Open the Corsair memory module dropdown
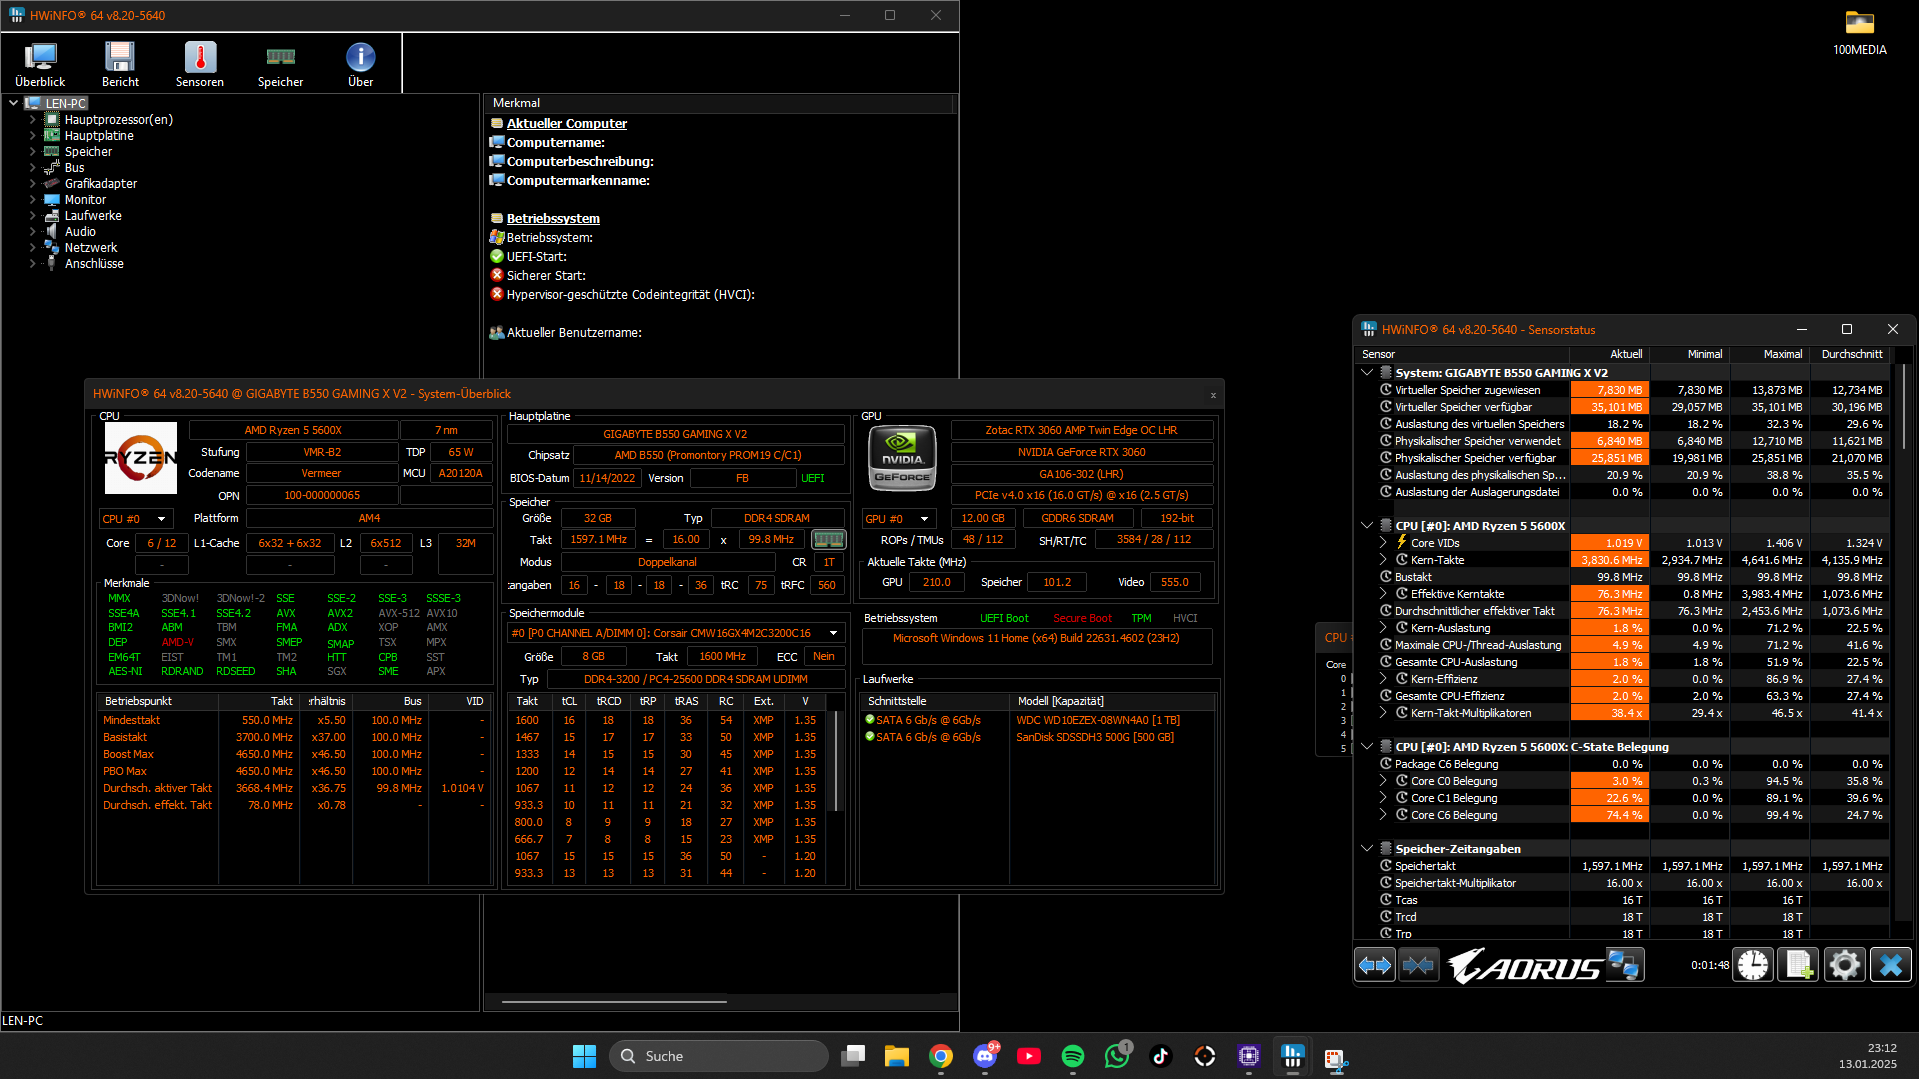 (x=676, y=633)
